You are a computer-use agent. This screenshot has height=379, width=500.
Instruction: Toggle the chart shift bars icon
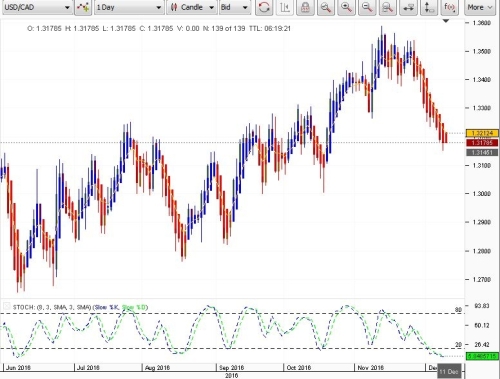tap(285, 7)
